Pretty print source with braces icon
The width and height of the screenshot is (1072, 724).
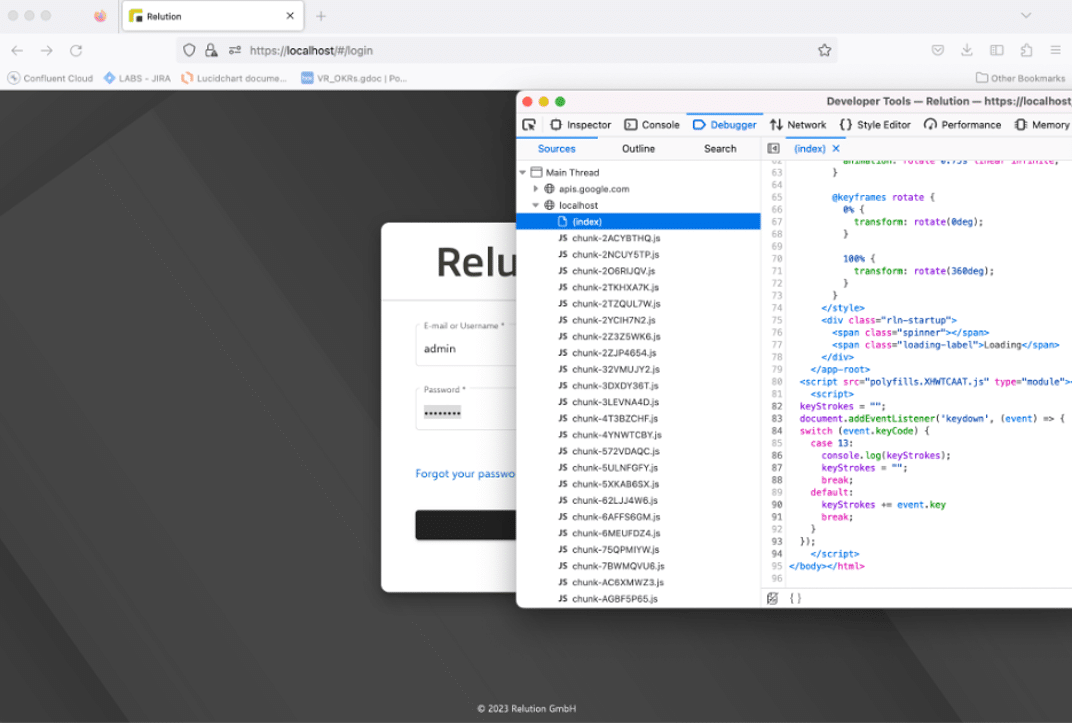point(795,598)
